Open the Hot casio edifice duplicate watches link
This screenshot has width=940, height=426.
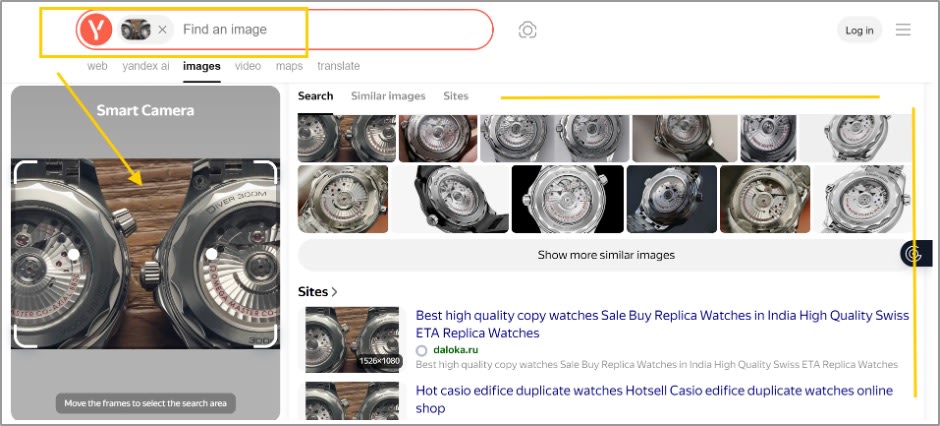click(654, 400)
